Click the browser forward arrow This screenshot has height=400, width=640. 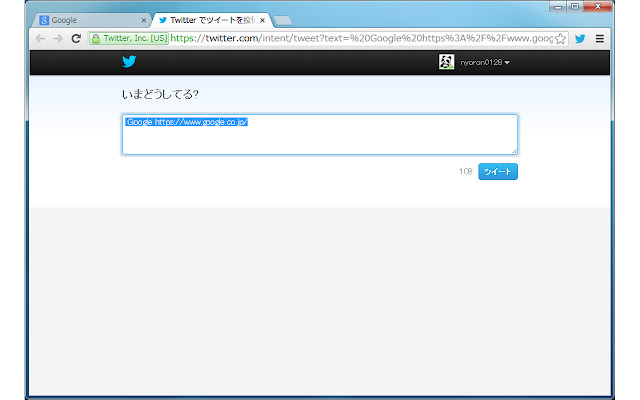(x=58, y=39)
